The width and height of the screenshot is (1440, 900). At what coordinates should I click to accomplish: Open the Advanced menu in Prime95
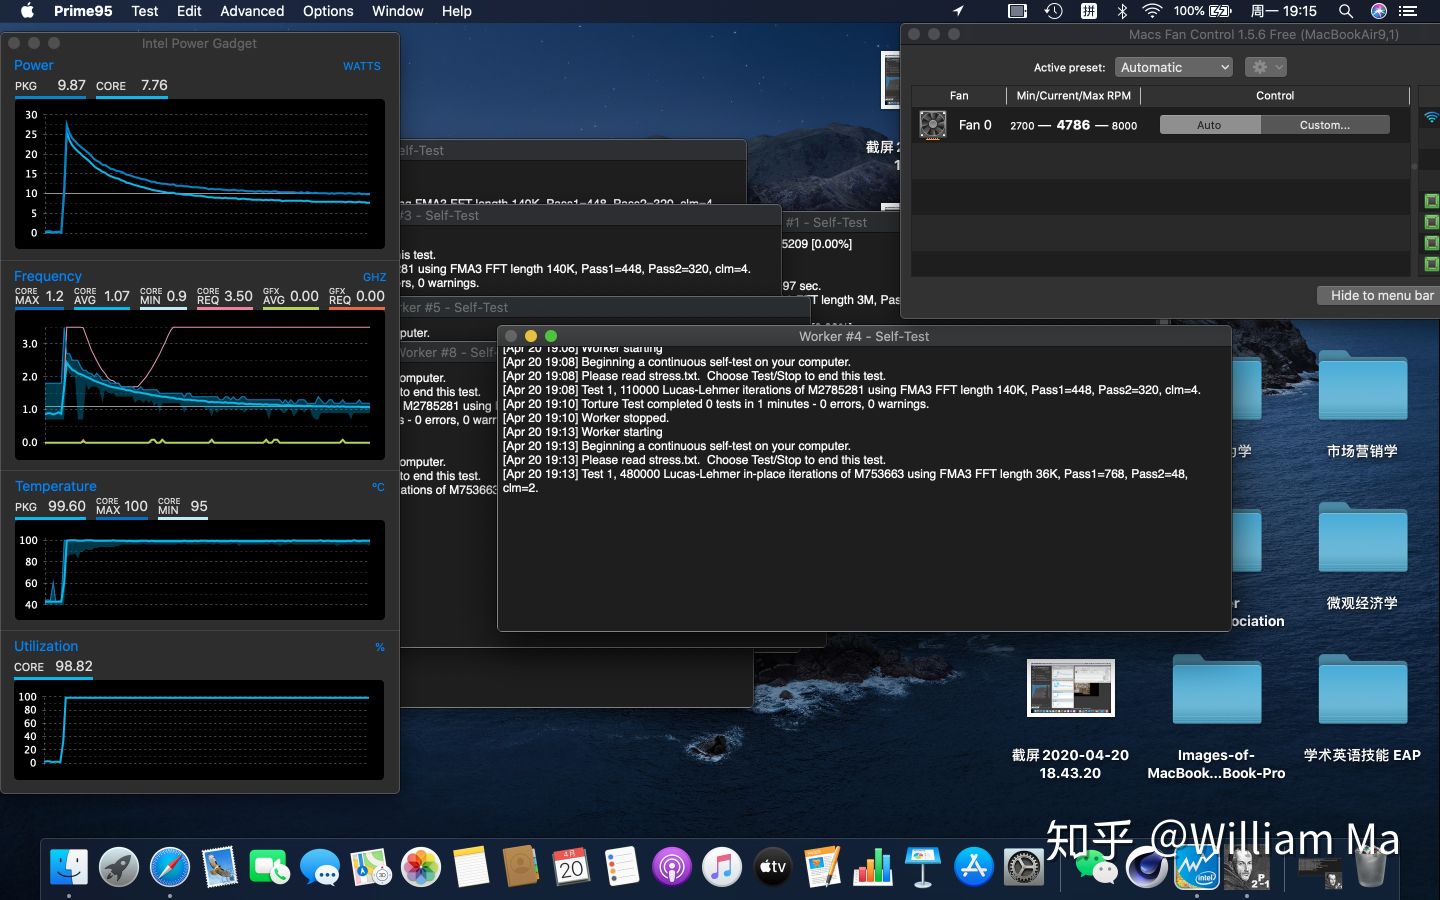[x=251, y=11]
